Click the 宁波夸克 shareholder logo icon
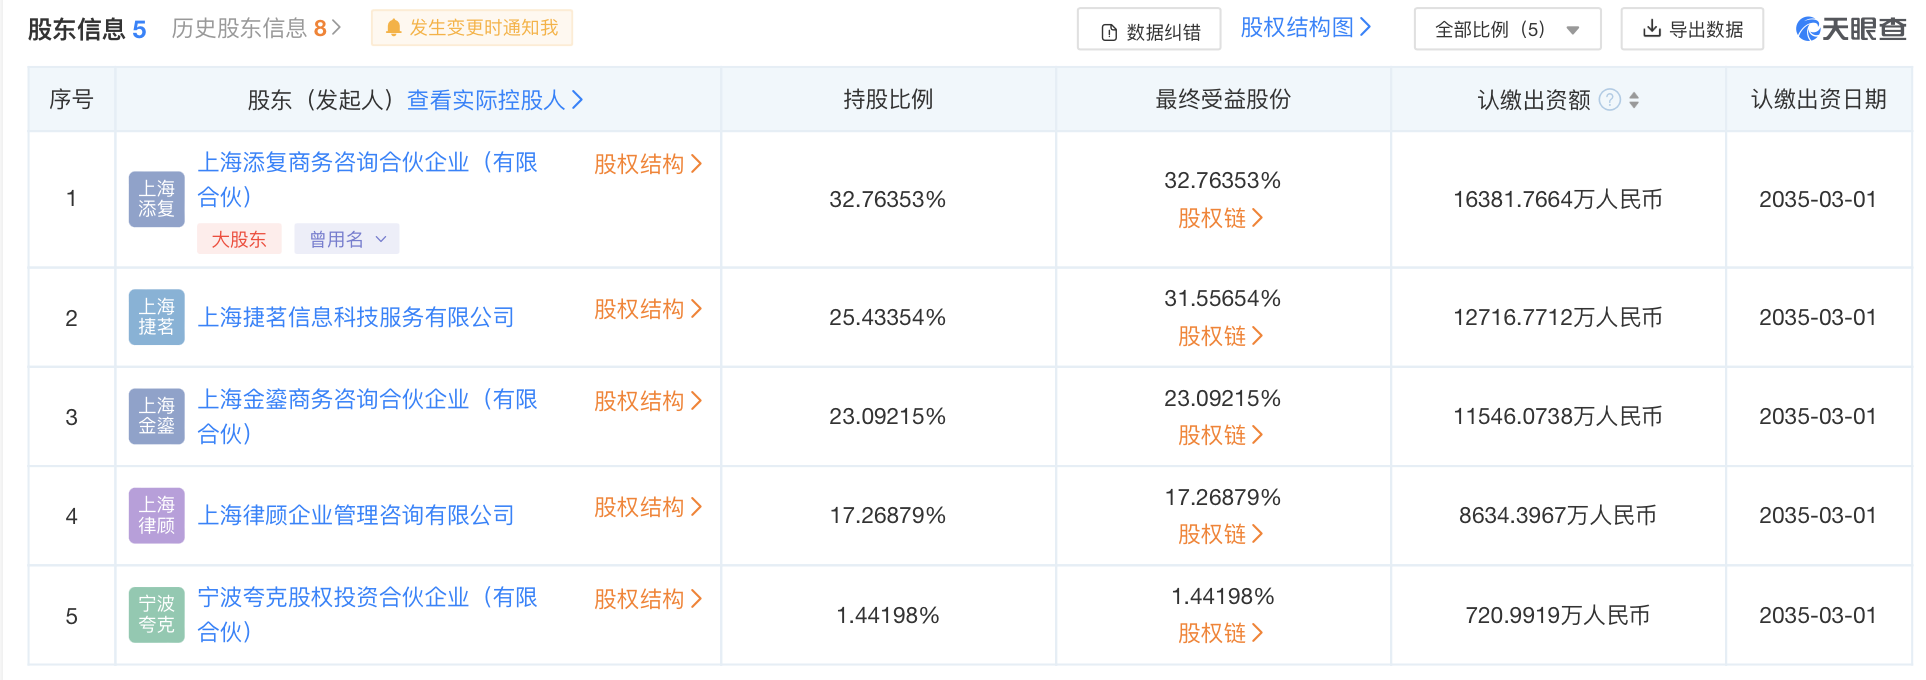 click(156, 614)
